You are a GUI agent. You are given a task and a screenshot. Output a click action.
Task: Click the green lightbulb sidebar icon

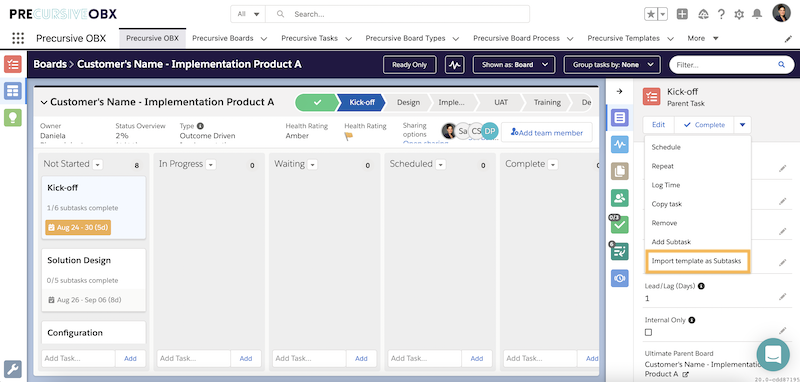point(13,117)
